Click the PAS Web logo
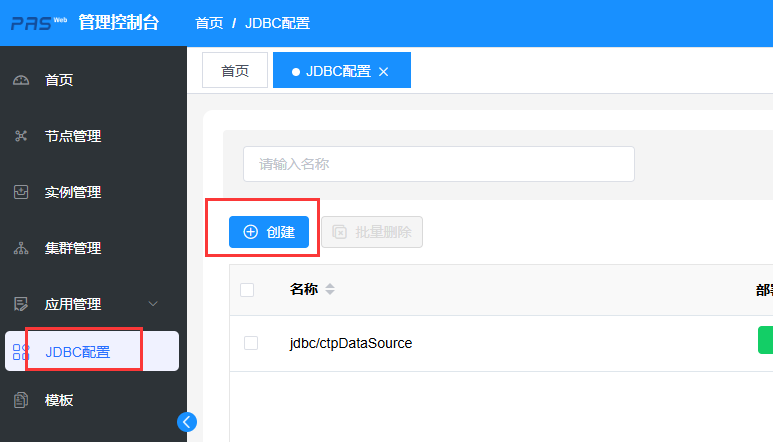Viewport: 773px width, 442px height. click(38, 23)
